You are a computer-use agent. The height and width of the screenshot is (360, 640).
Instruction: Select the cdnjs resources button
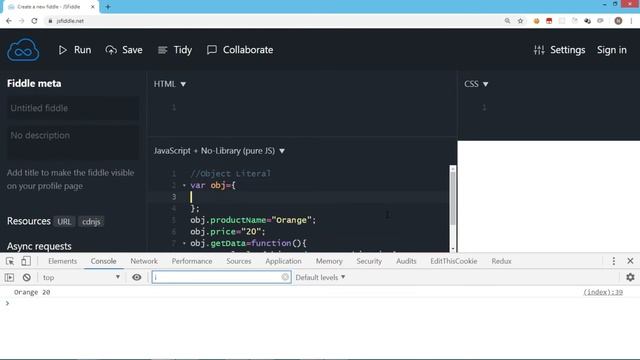pos(91,221)
